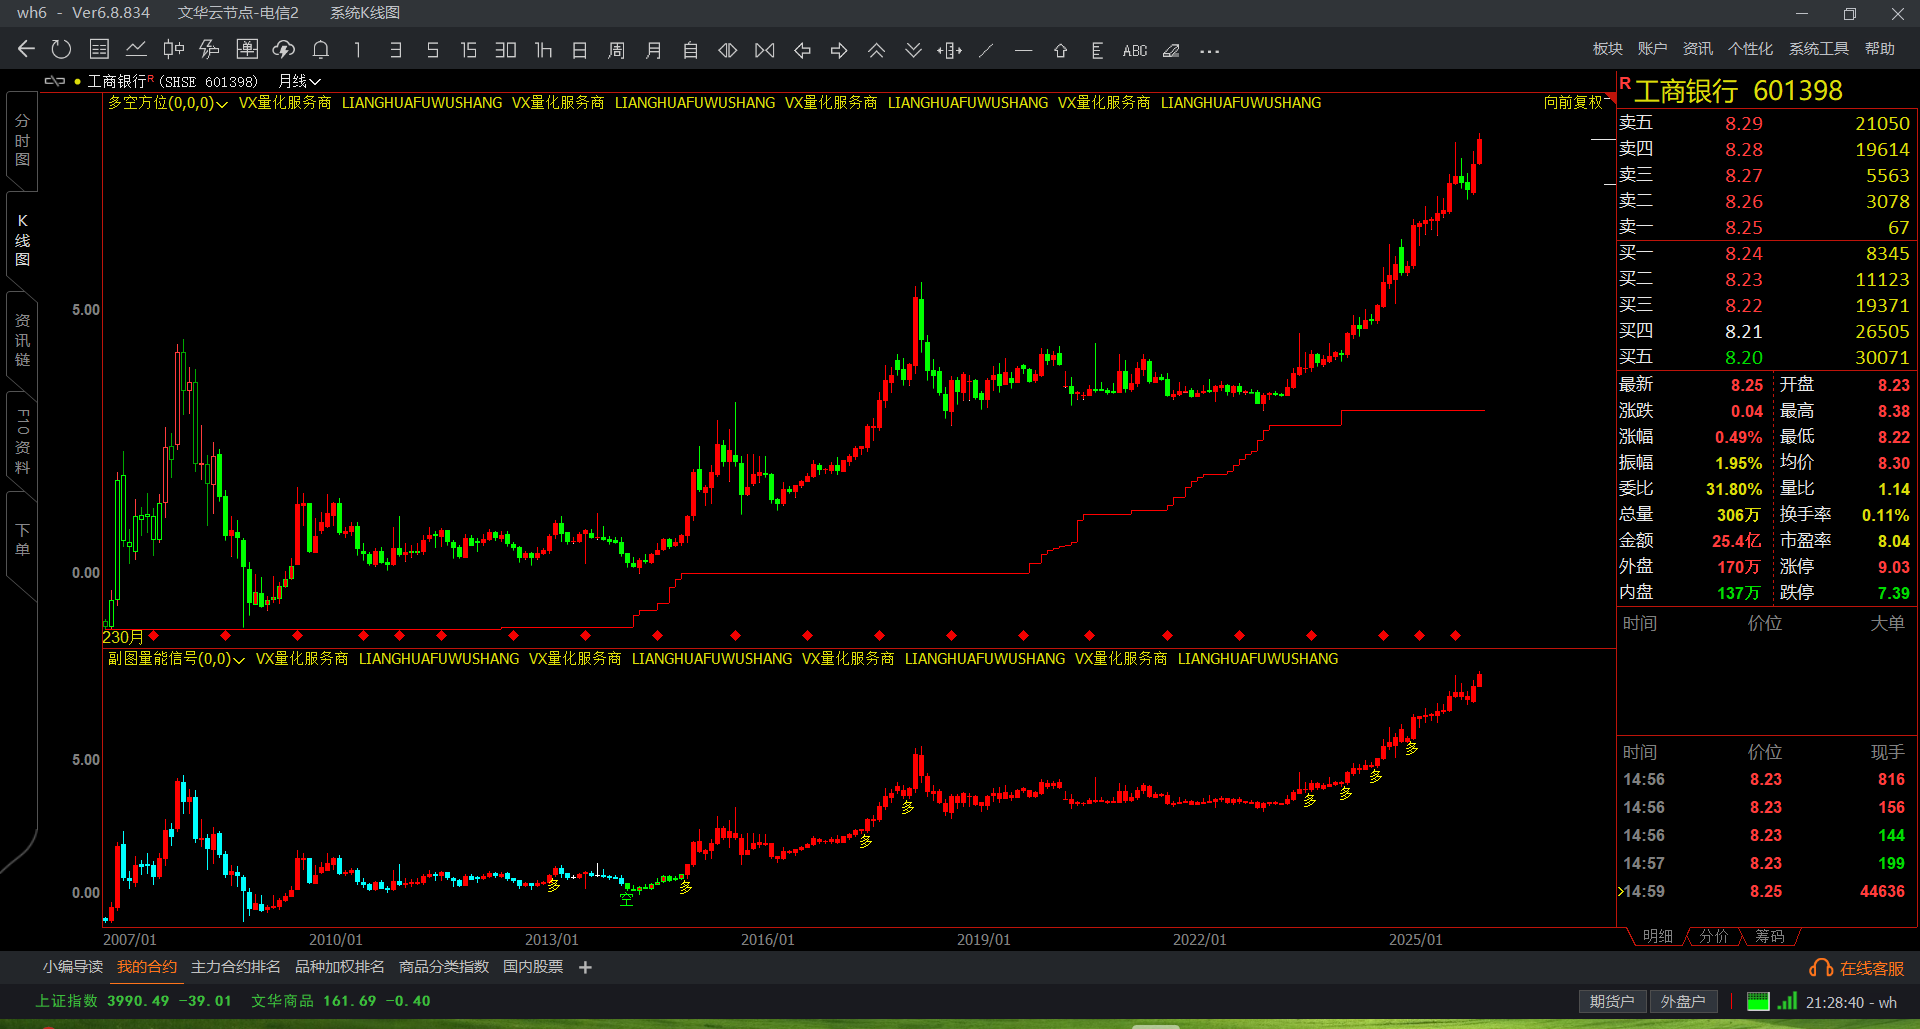Open the 我的合约 bottom tab
1920x1029 pixels.
(147, 967)
